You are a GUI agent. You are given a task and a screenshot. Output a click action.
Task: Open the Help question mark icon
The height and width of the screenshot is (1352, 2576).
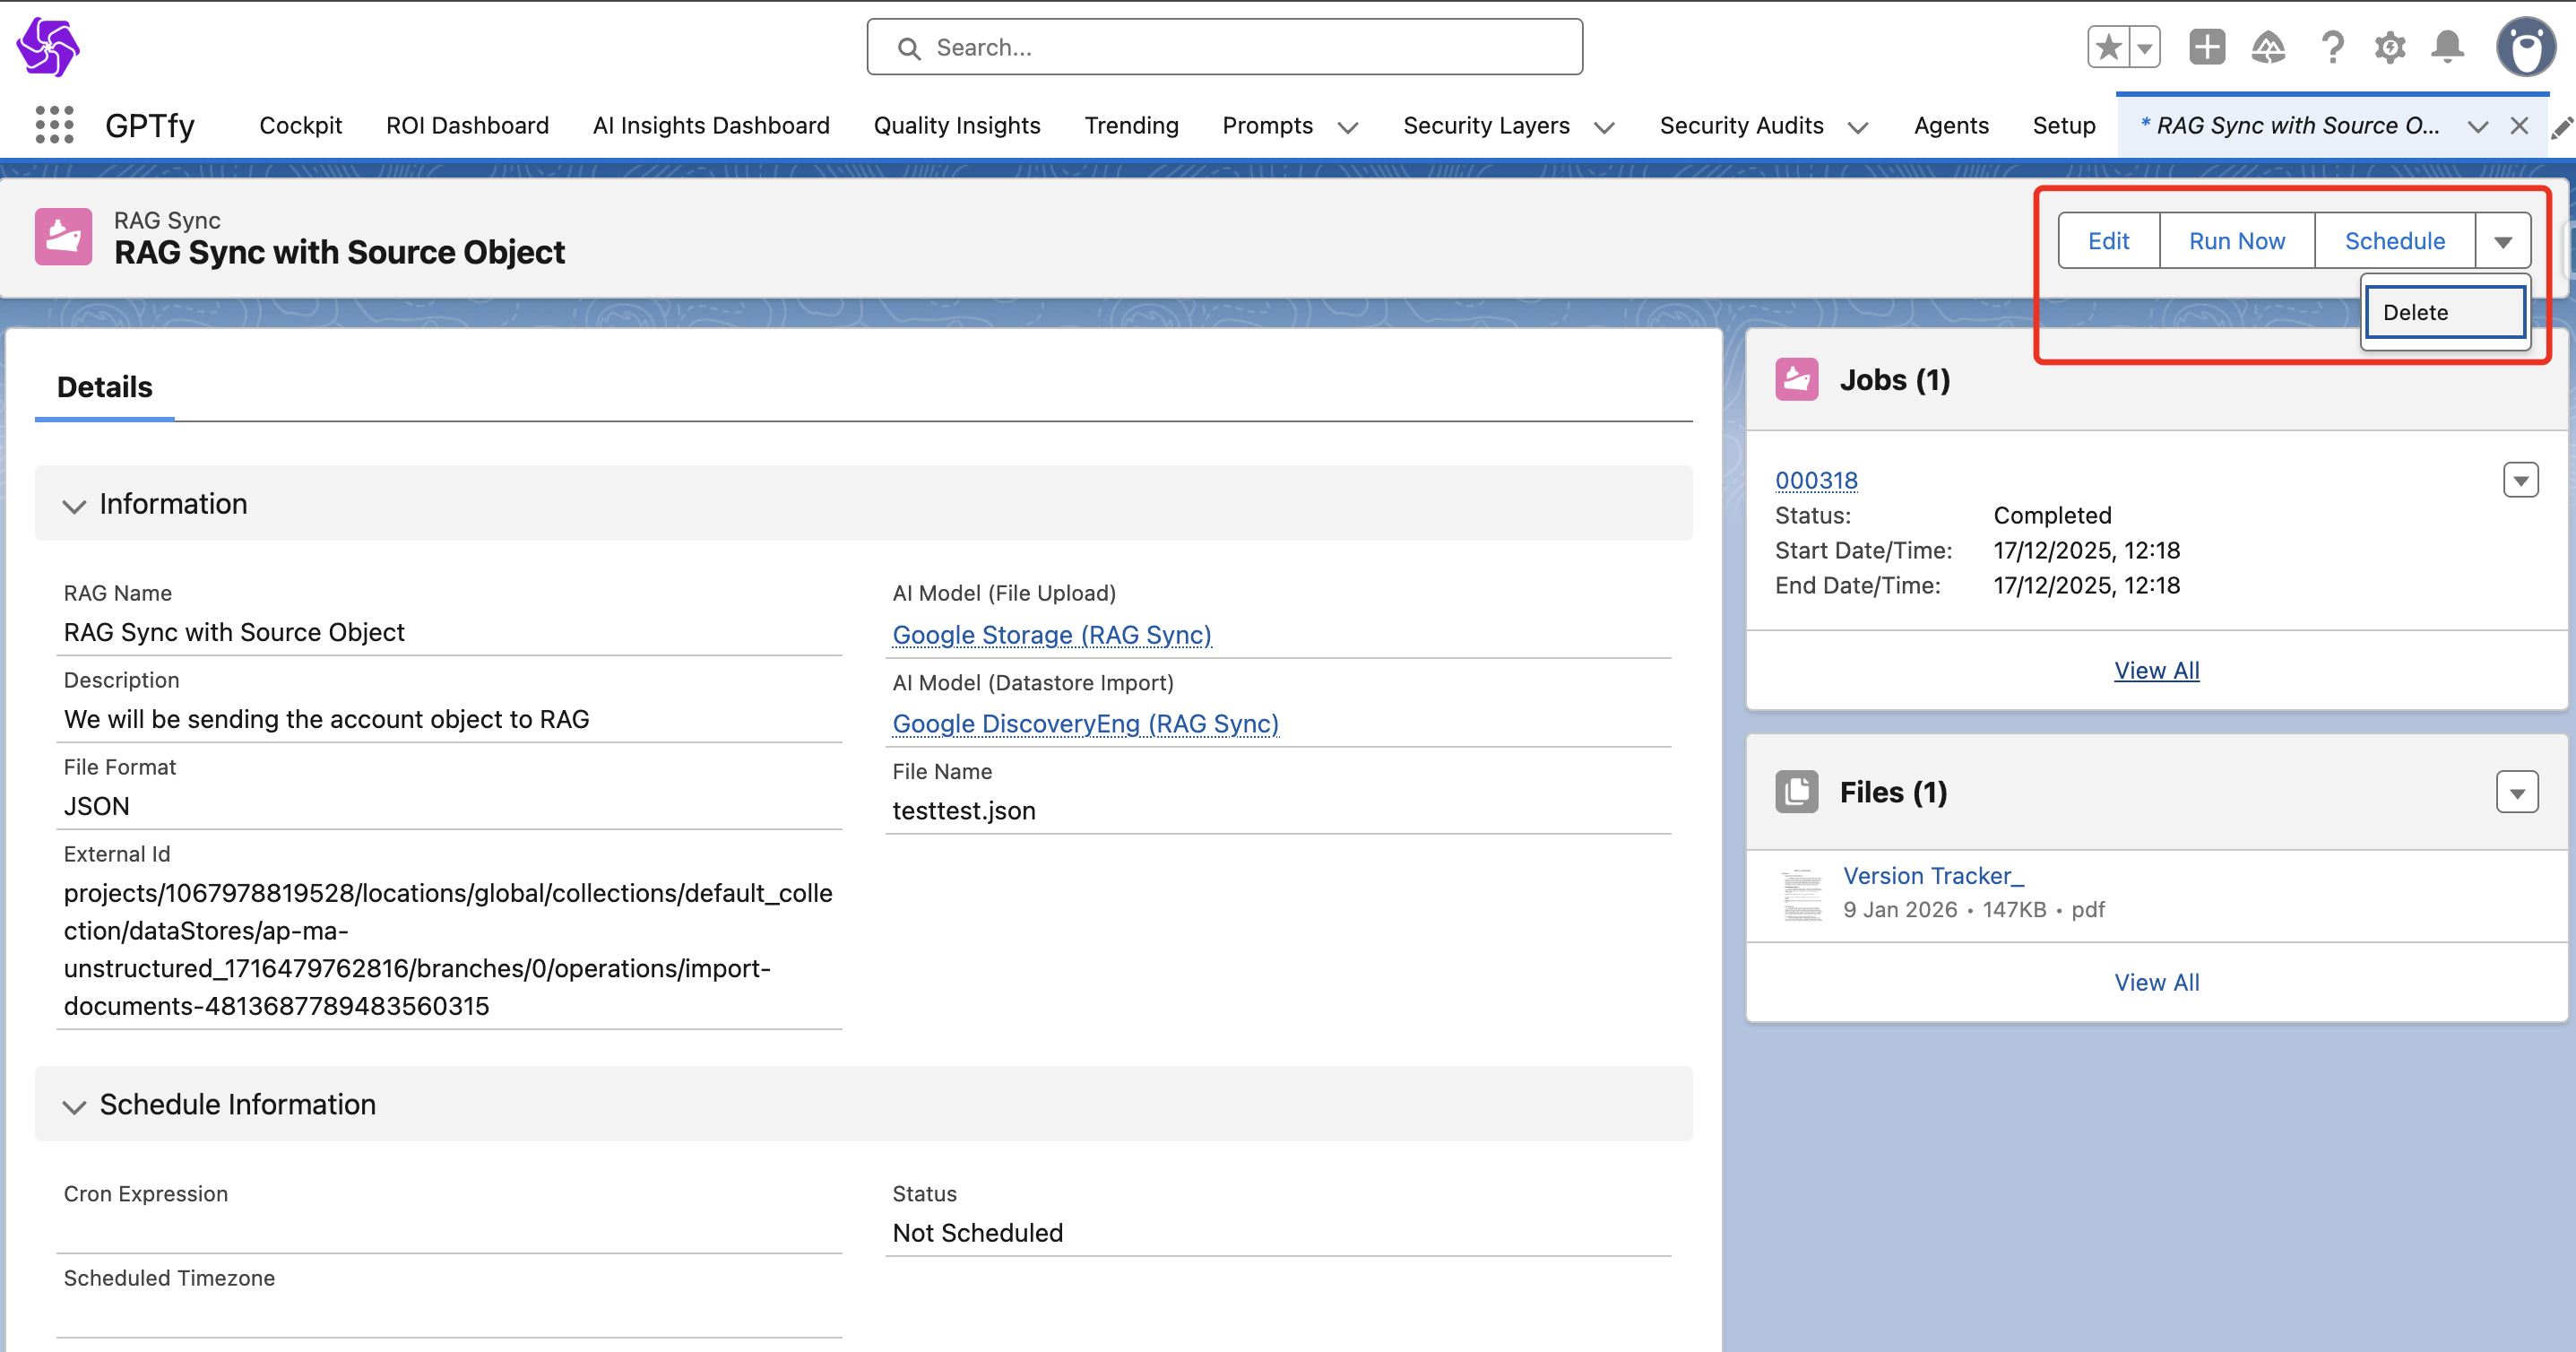pyautogui.click(x=2332, y=47)
